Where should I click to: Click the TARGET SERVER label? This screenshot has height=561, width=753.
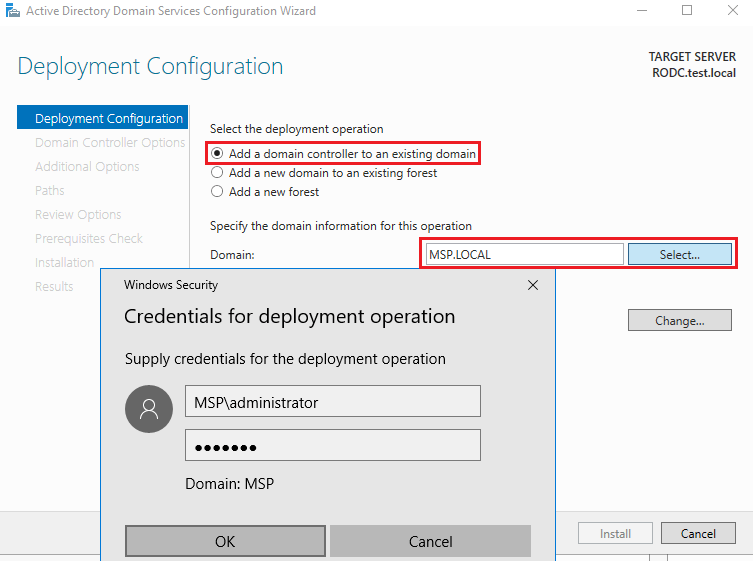tap(692, 57)
